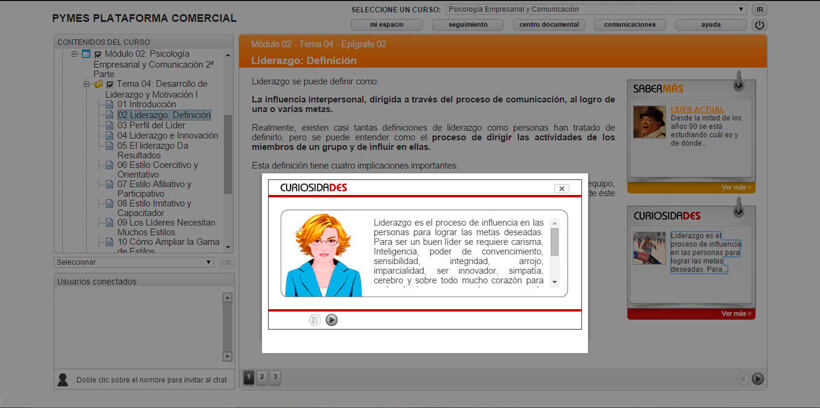The width and height of the screenshot is (820, 408).
Task: Click Ver más in Saber Más card
Action: click(x=736, y=187)
